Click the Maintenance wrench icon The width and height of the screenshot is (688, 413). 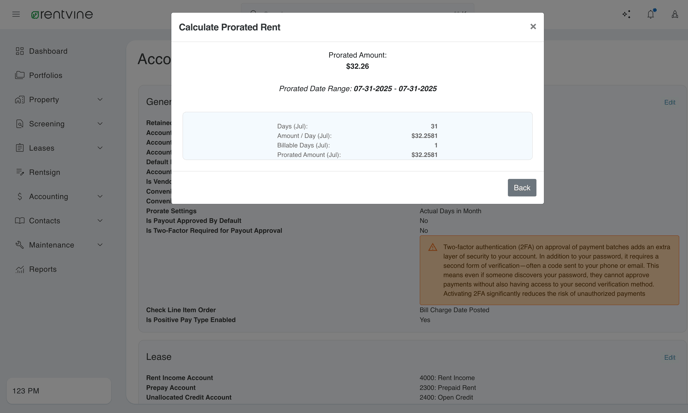coord(19,244)
